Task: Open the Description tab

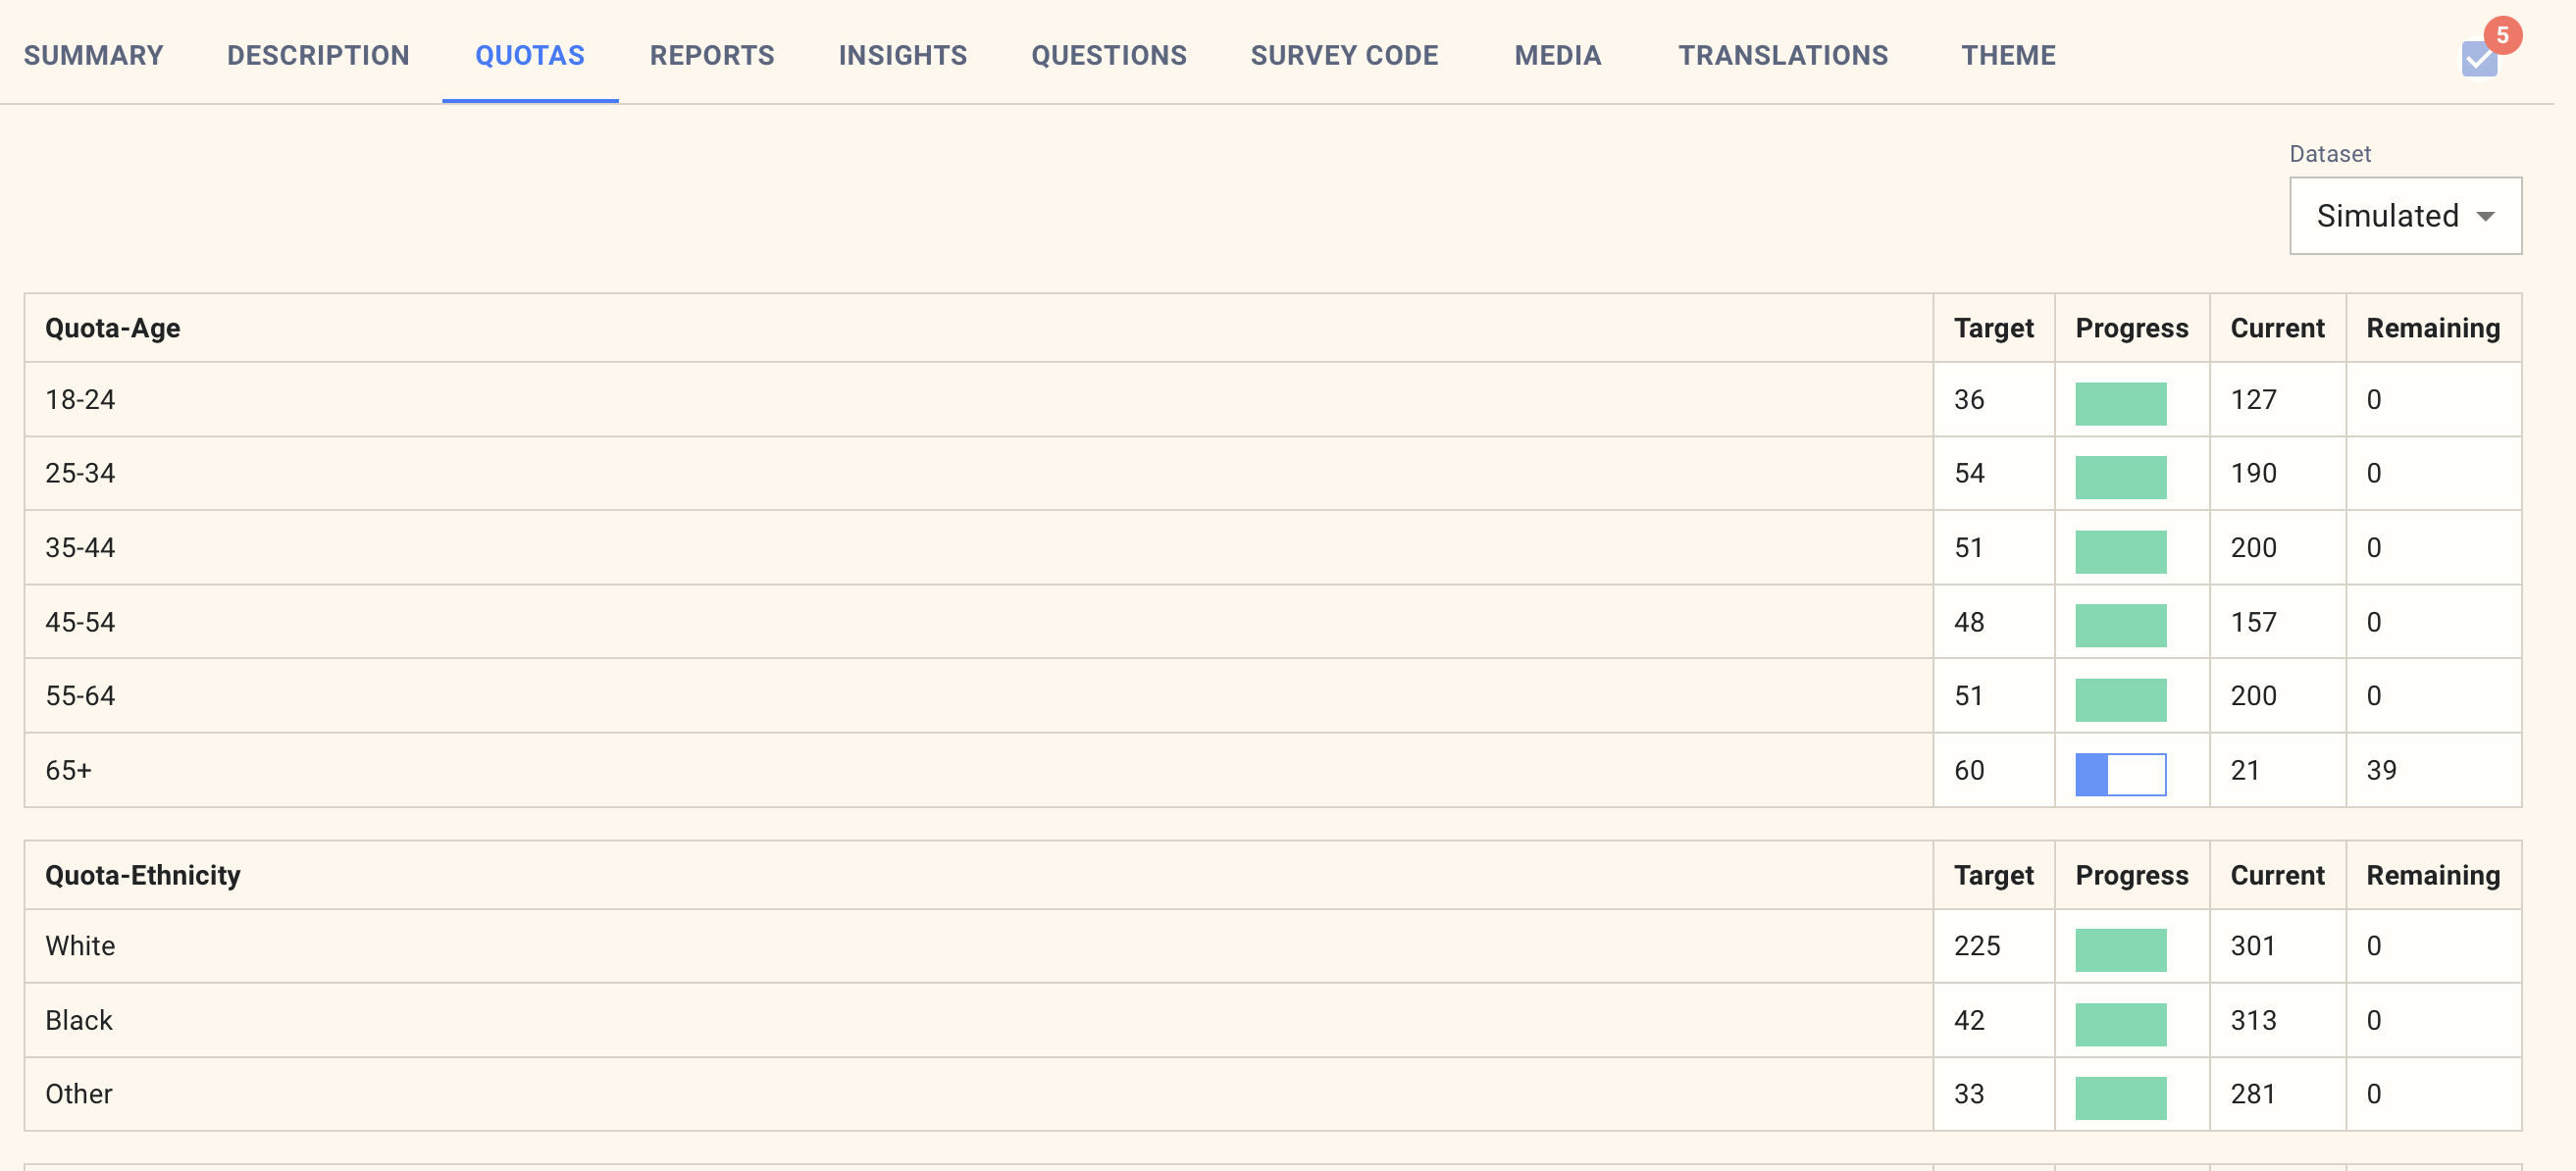Action: tap(318, 55)
